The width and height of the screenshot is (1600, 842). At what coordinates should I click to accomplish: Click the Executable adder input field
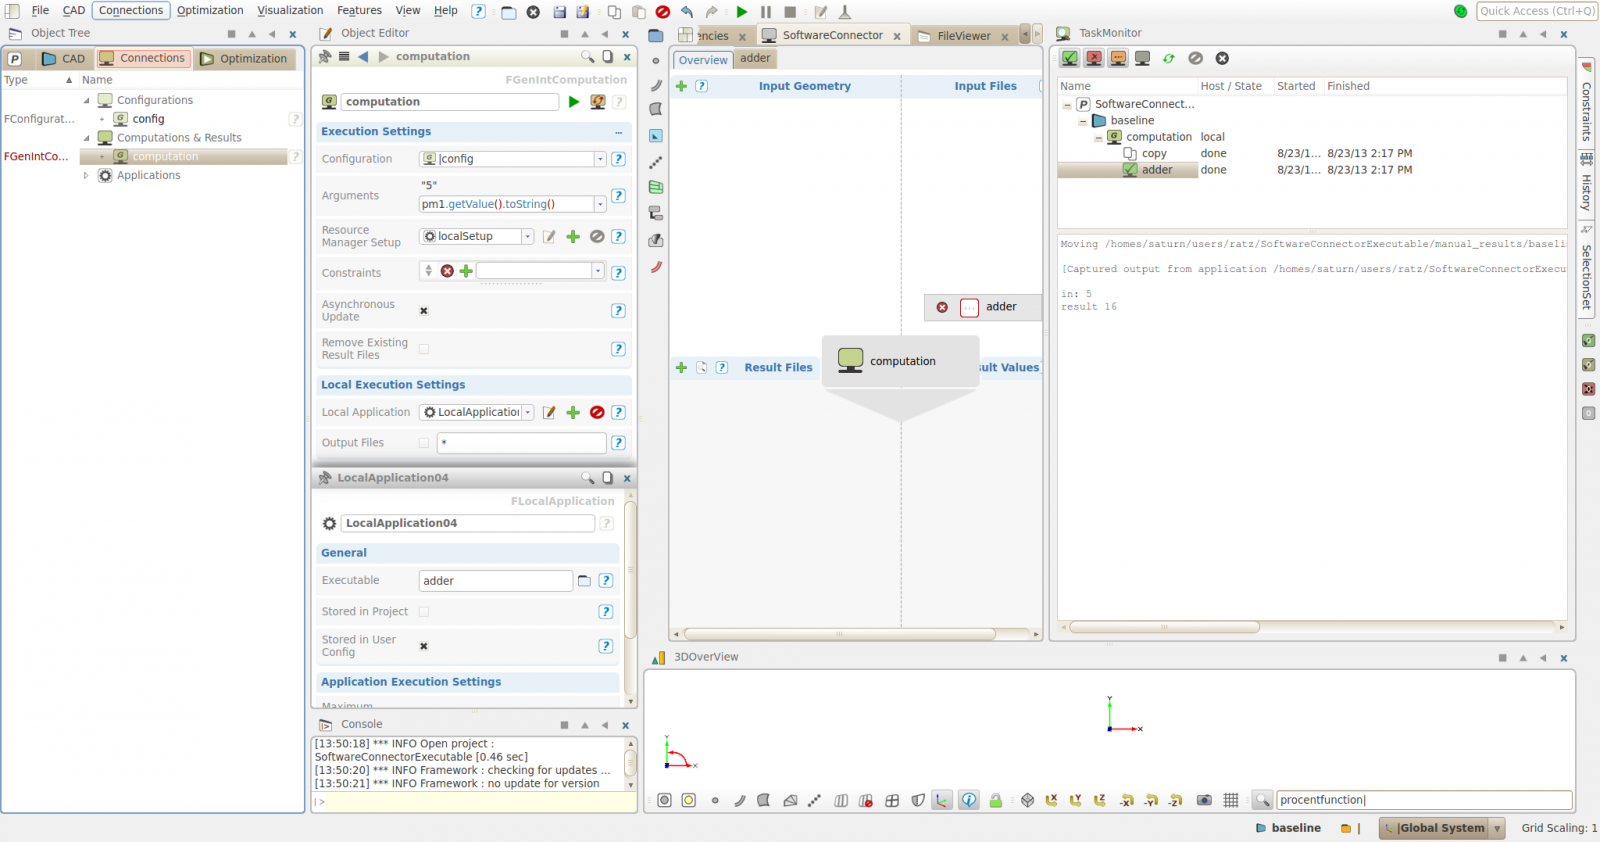(495, 581)
